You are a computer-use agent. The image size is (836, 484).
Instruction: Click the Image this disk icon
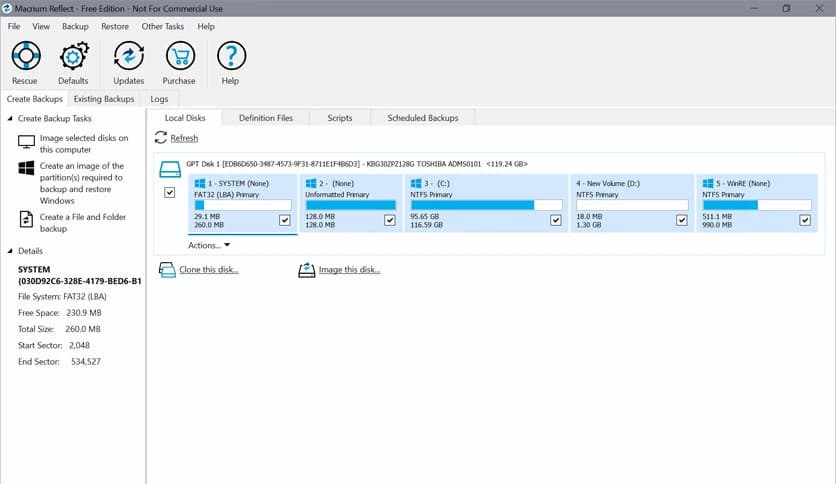pyautogui.click(x=307, y=270)
